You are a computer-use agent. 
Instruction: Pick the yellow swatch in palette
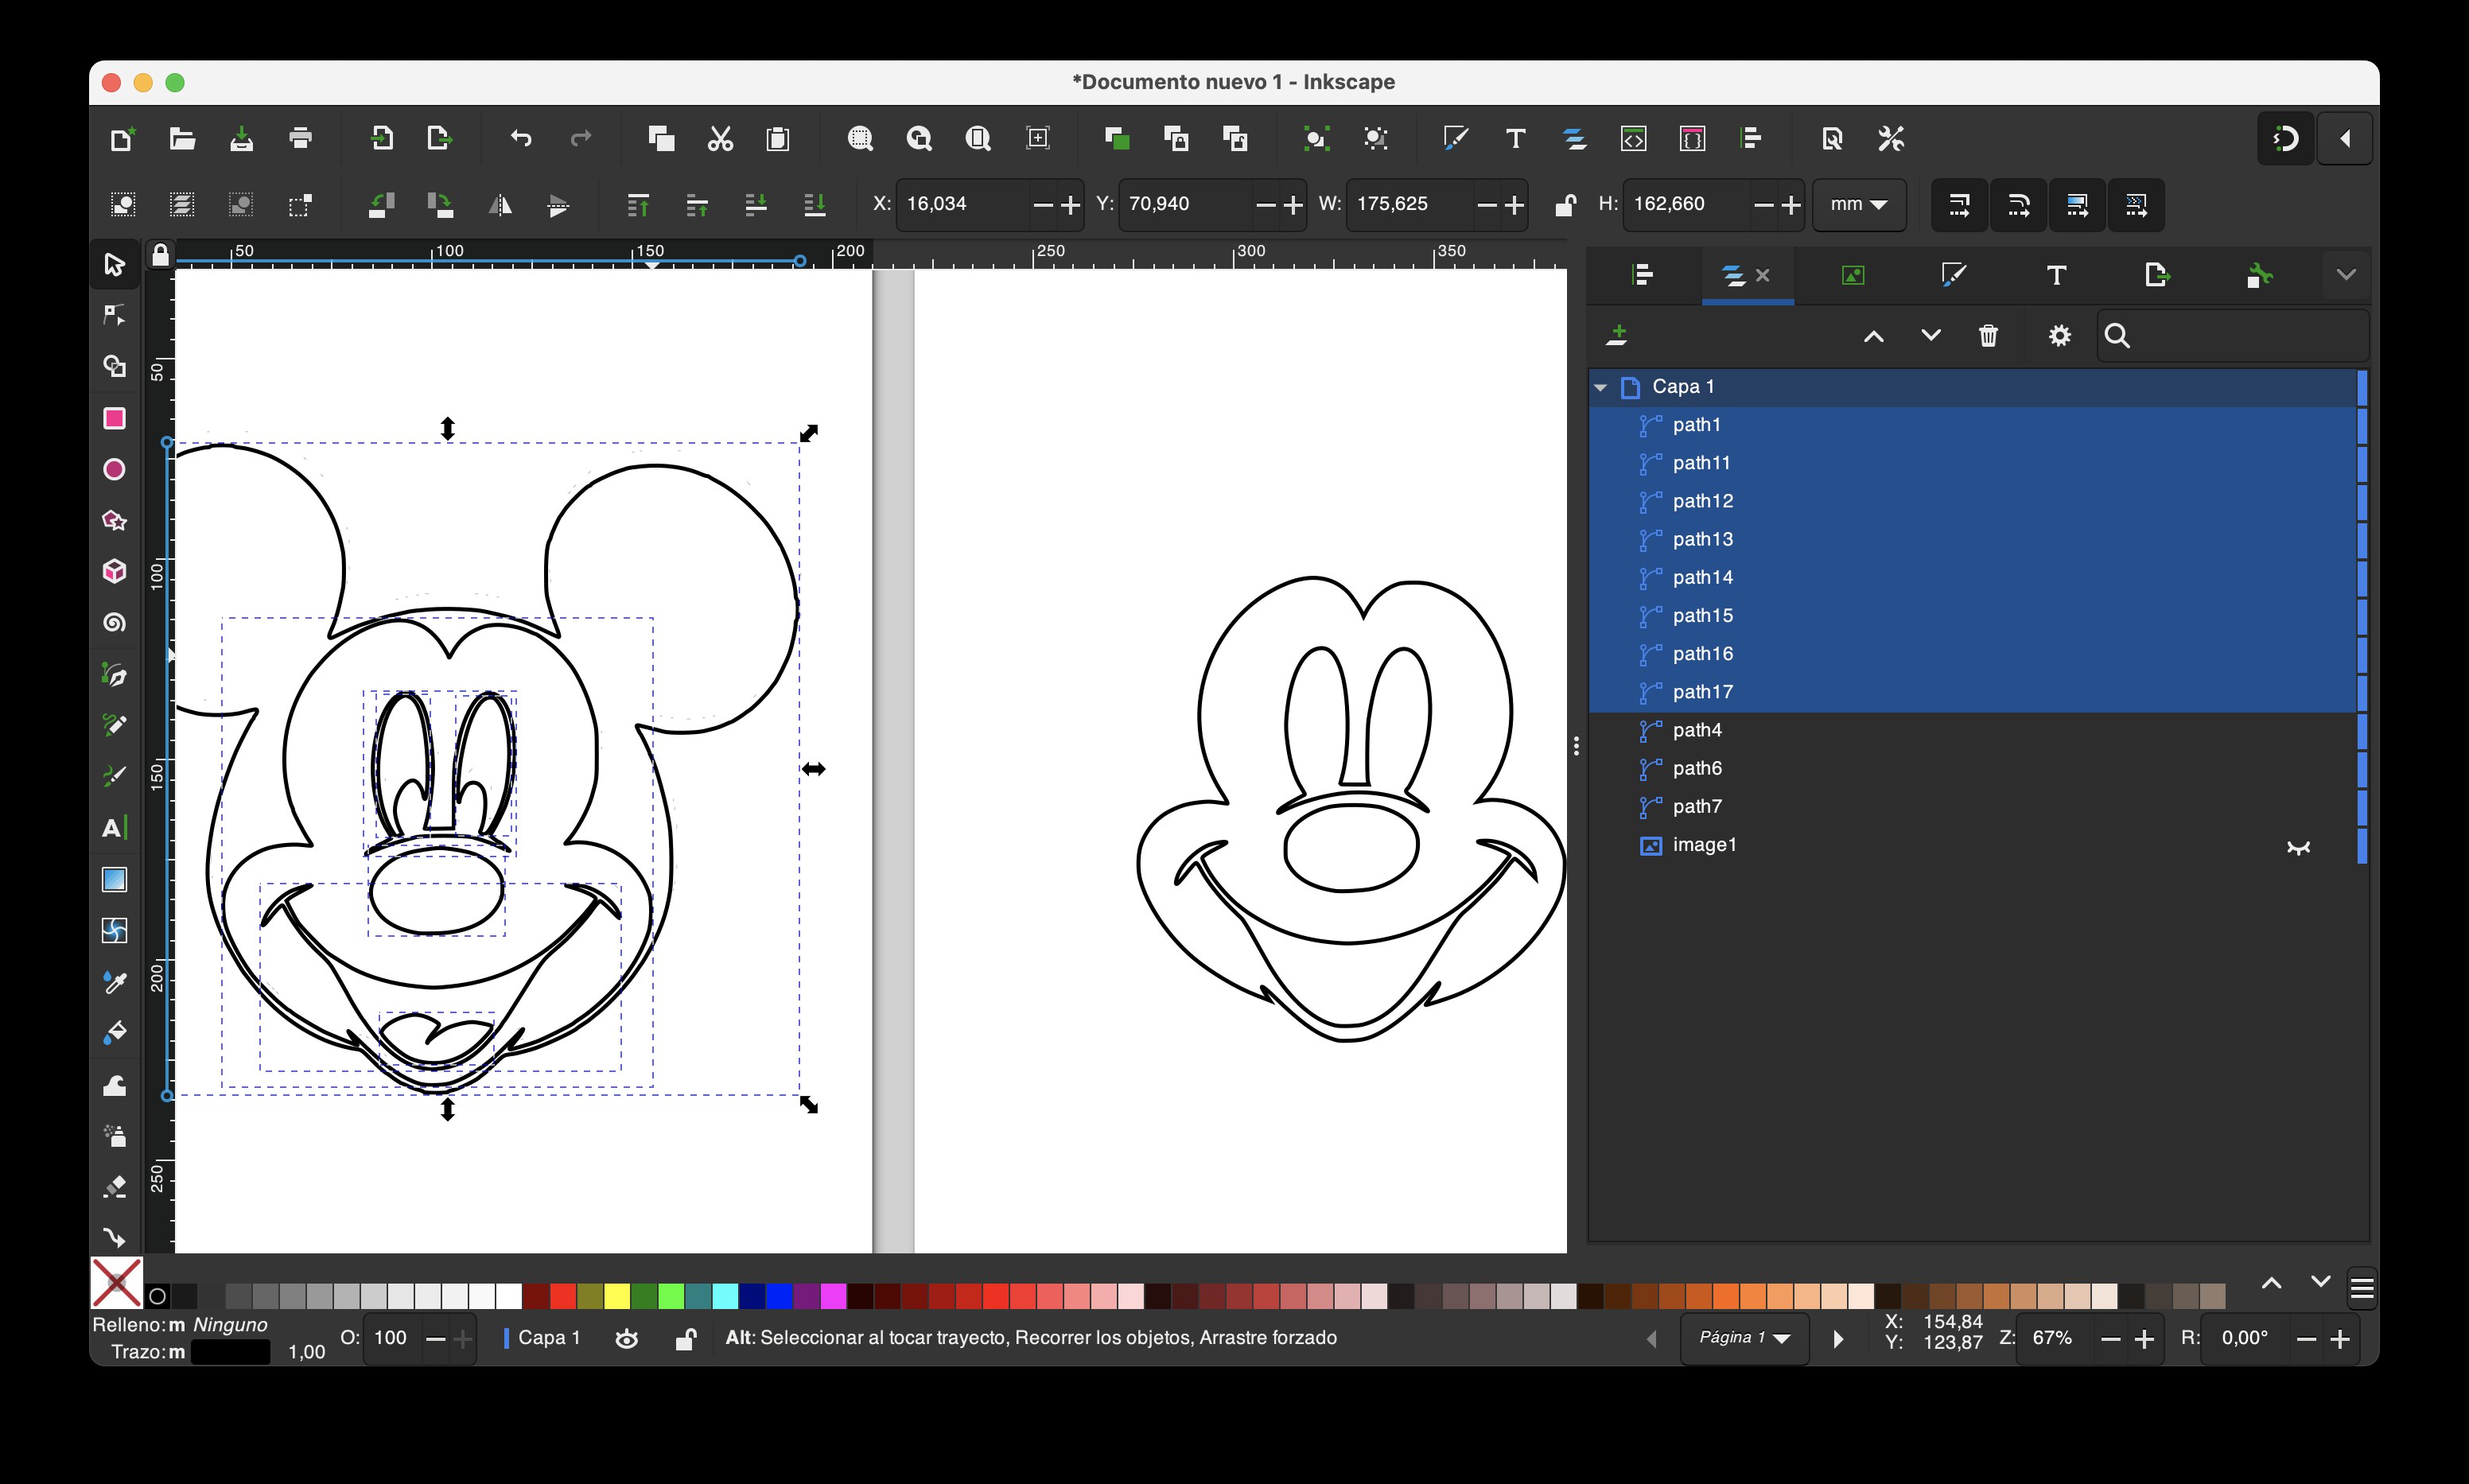[x=617, y=1297]
